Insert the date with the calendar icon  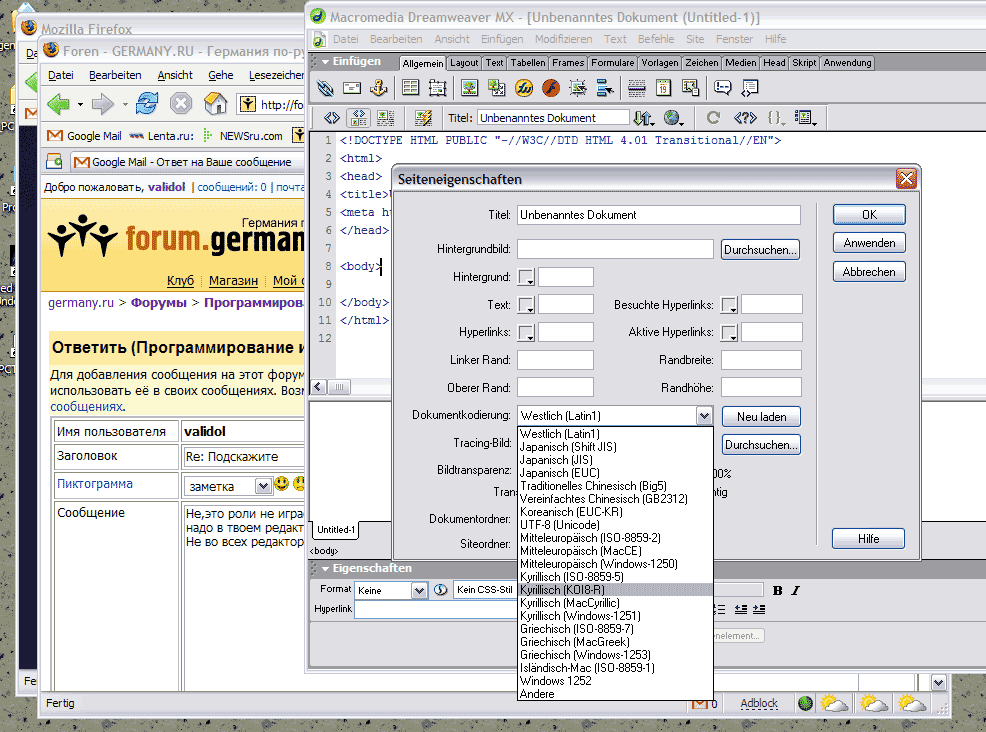(x=663, y=88)
